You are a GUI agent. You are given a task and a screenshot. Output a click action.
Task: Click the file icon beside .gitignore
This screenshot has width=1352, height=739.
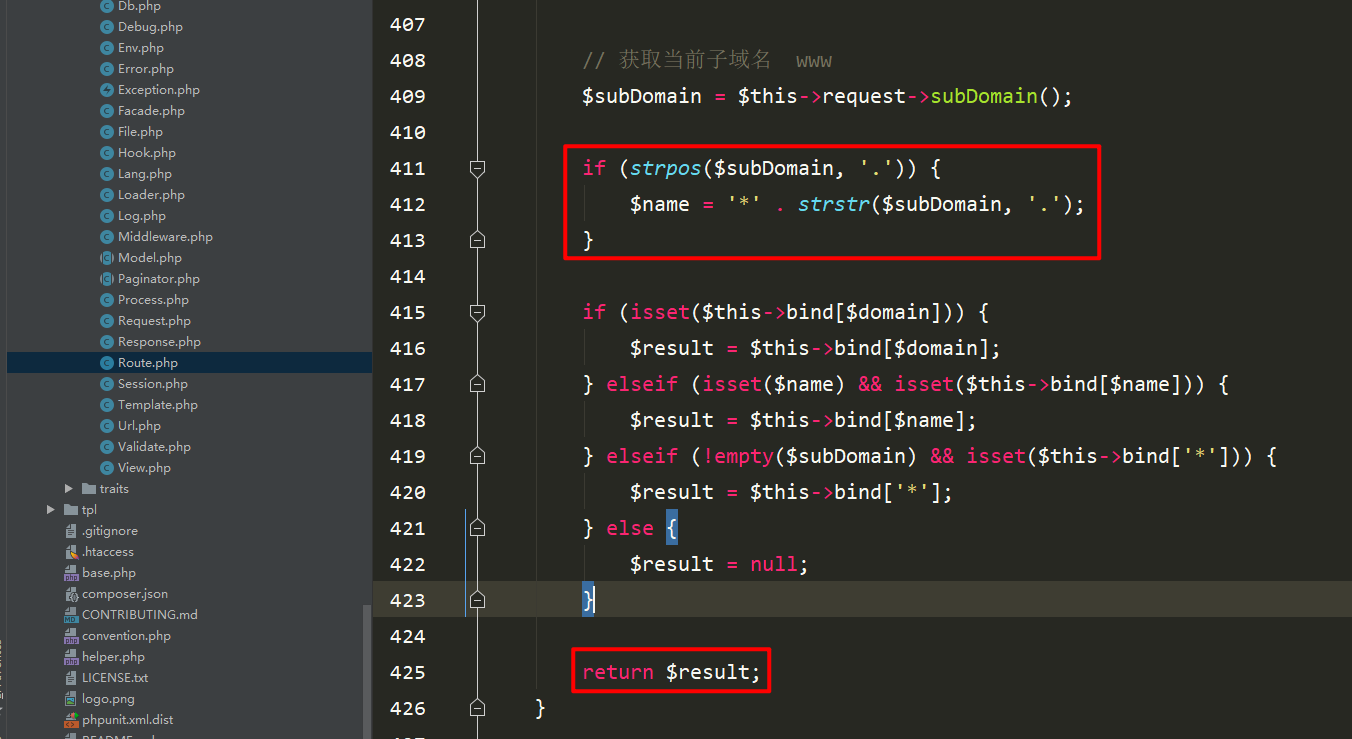pos(71,531)
